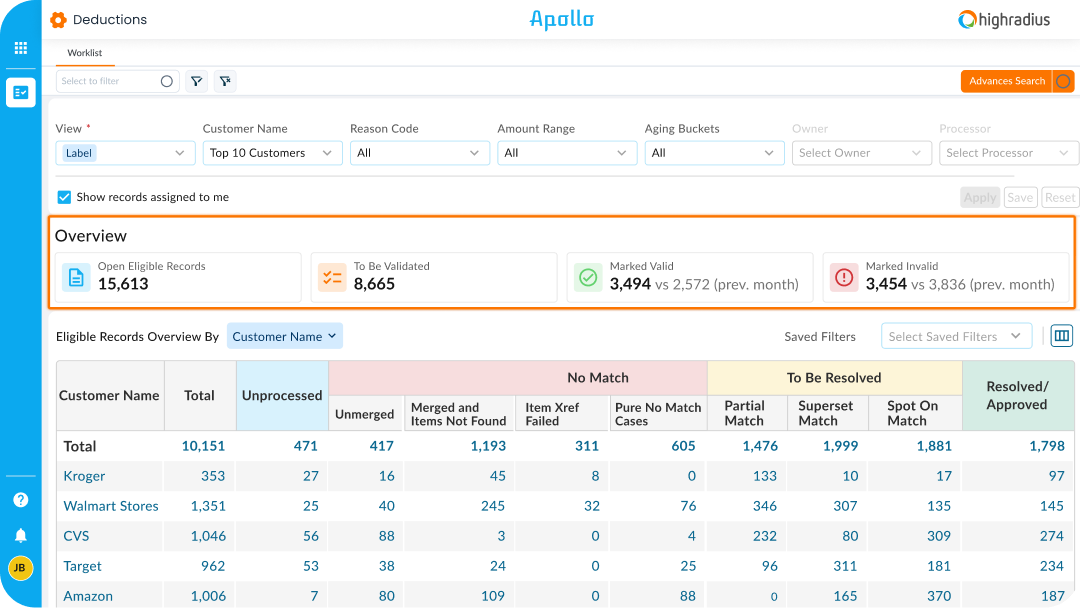Screen dimensions: 1080x608
Task: Click the help question mark icon
Action: [20, 500]
